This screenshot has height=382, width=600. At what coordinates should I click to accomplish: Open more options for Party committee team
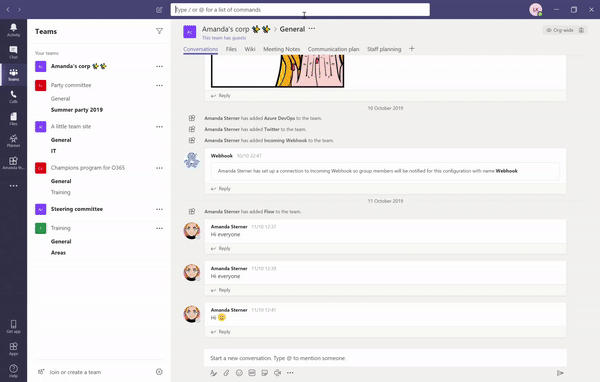click(159, 85)
